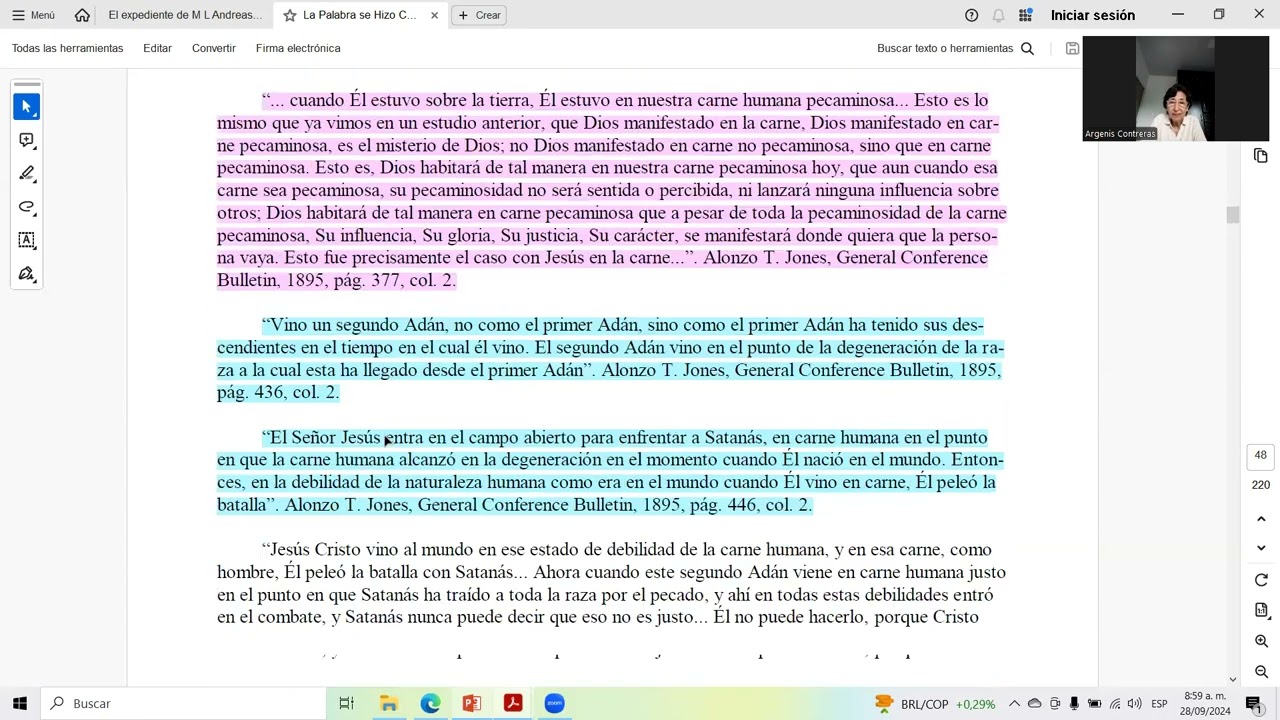Image resolution: width=1280 pixels, height=720 pixels.
Task: Open the notifications bell
Action: [998, 15]
